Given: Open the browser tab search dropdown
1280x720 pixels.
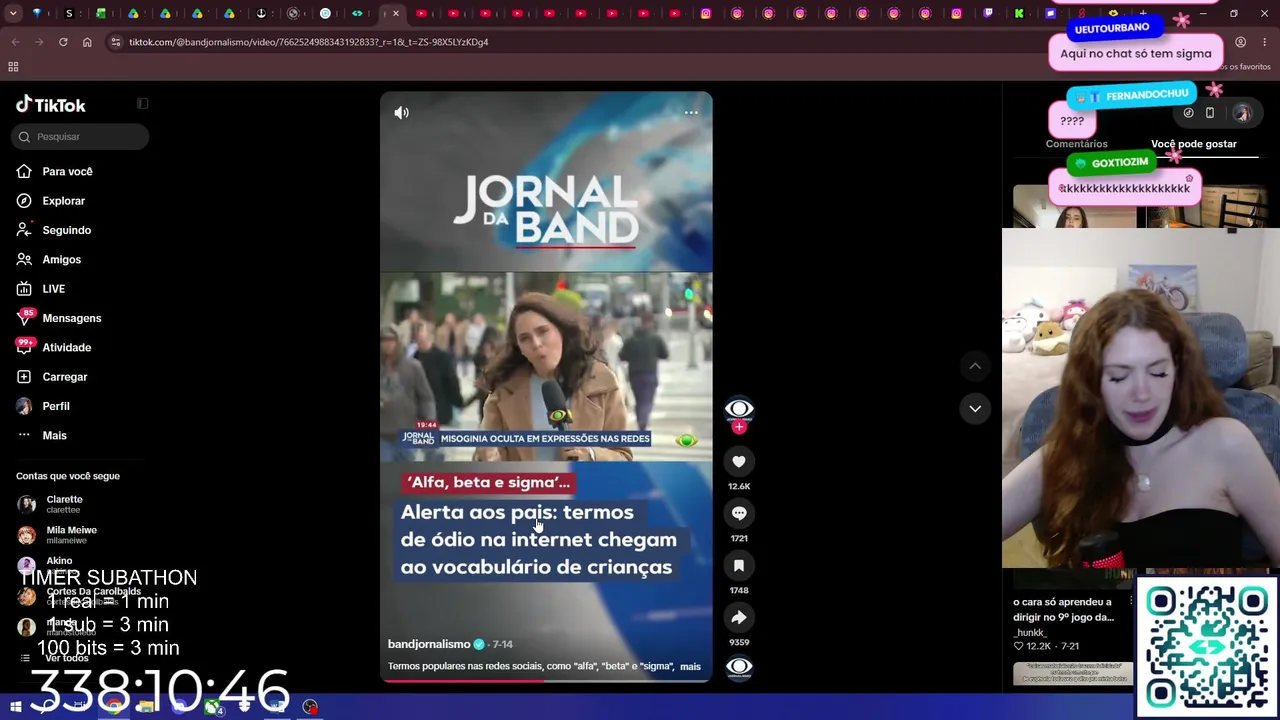Looking at the screenshot, I should point(12,14).
